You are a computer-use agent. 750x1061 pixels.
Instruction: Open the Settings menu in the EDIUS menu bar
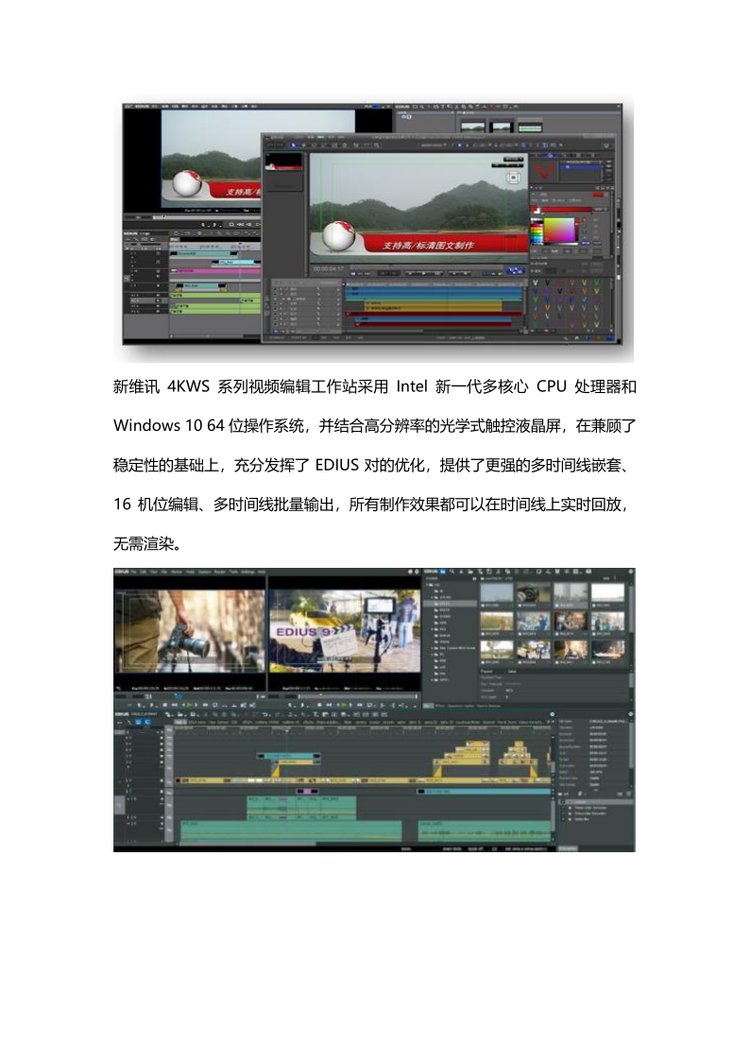point(247,572)
